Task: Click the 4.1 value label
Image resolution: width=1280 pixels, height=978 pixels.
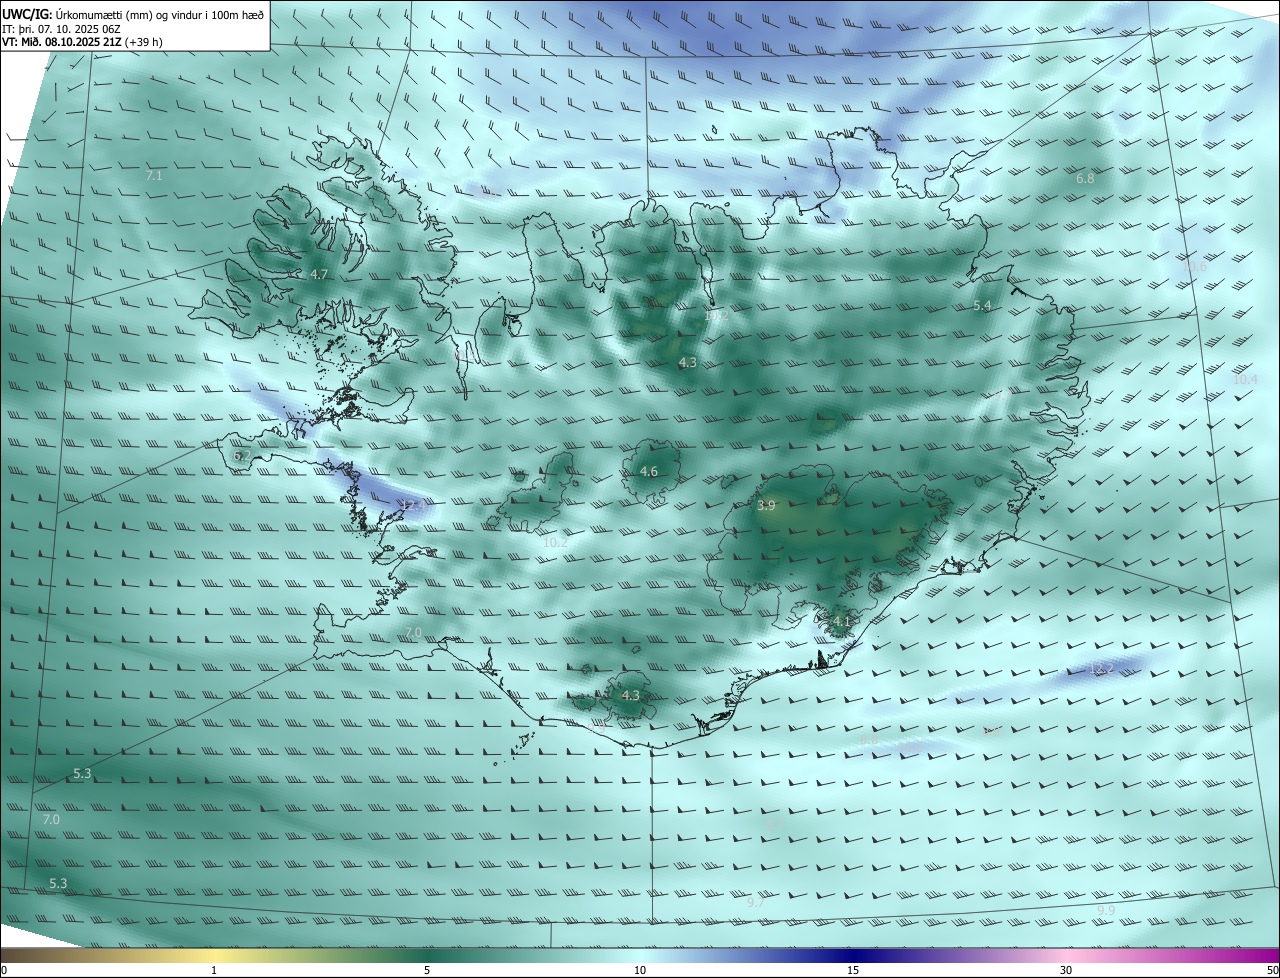Action: pyautogui.click(x=841, y=622)
